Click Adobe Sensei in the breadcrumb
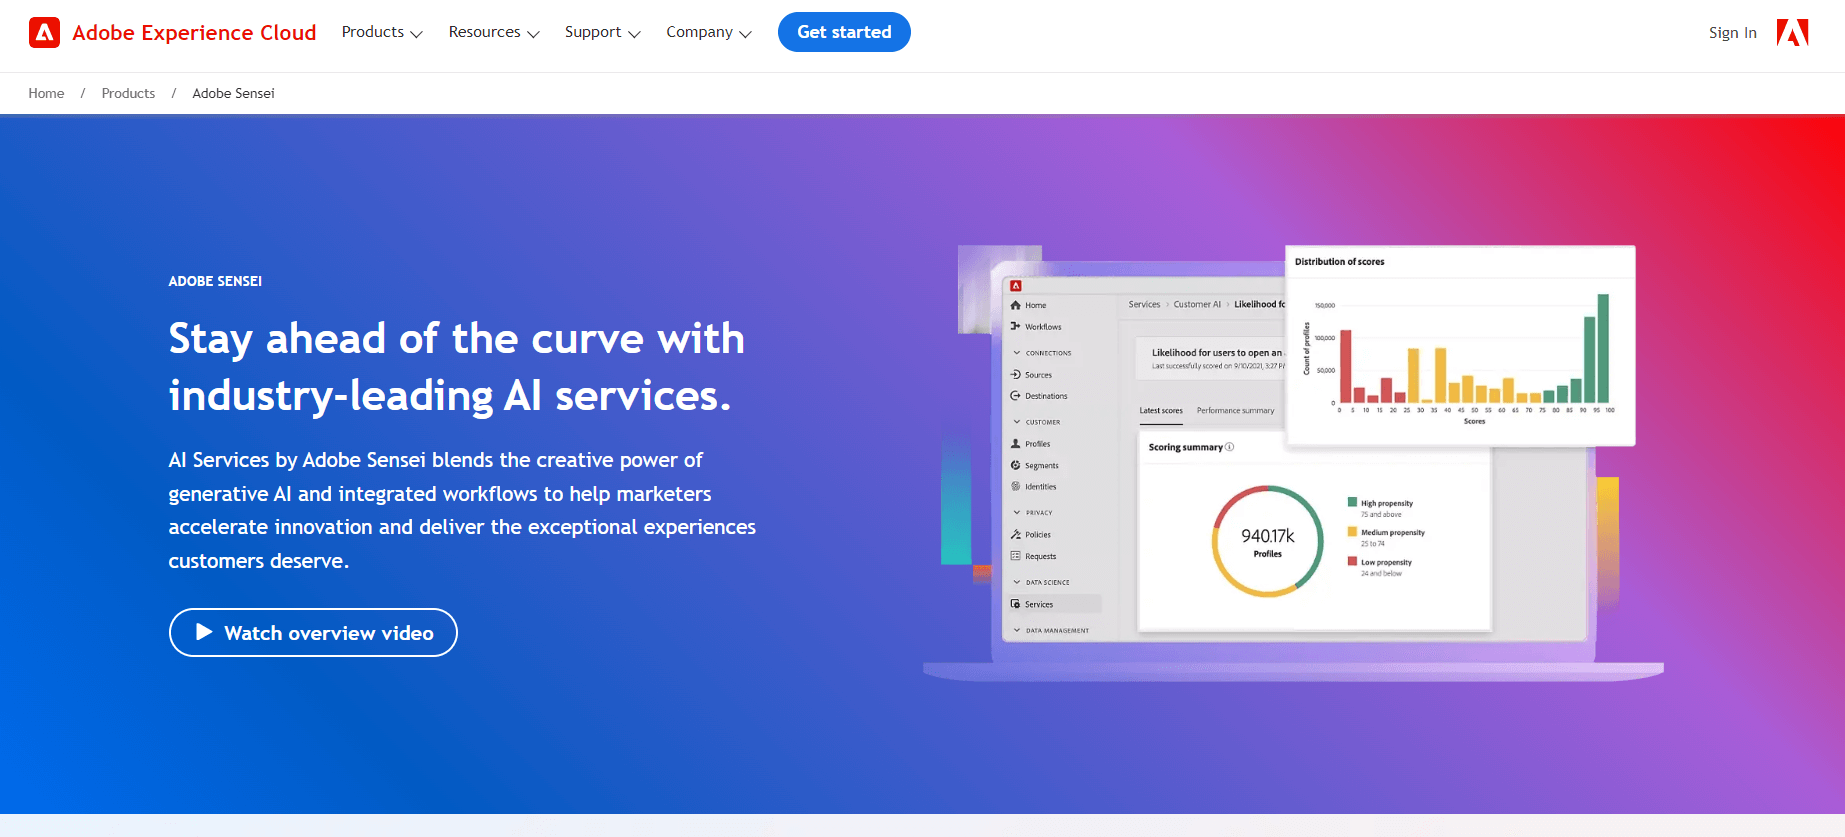1845x837 pixels. 233,93
